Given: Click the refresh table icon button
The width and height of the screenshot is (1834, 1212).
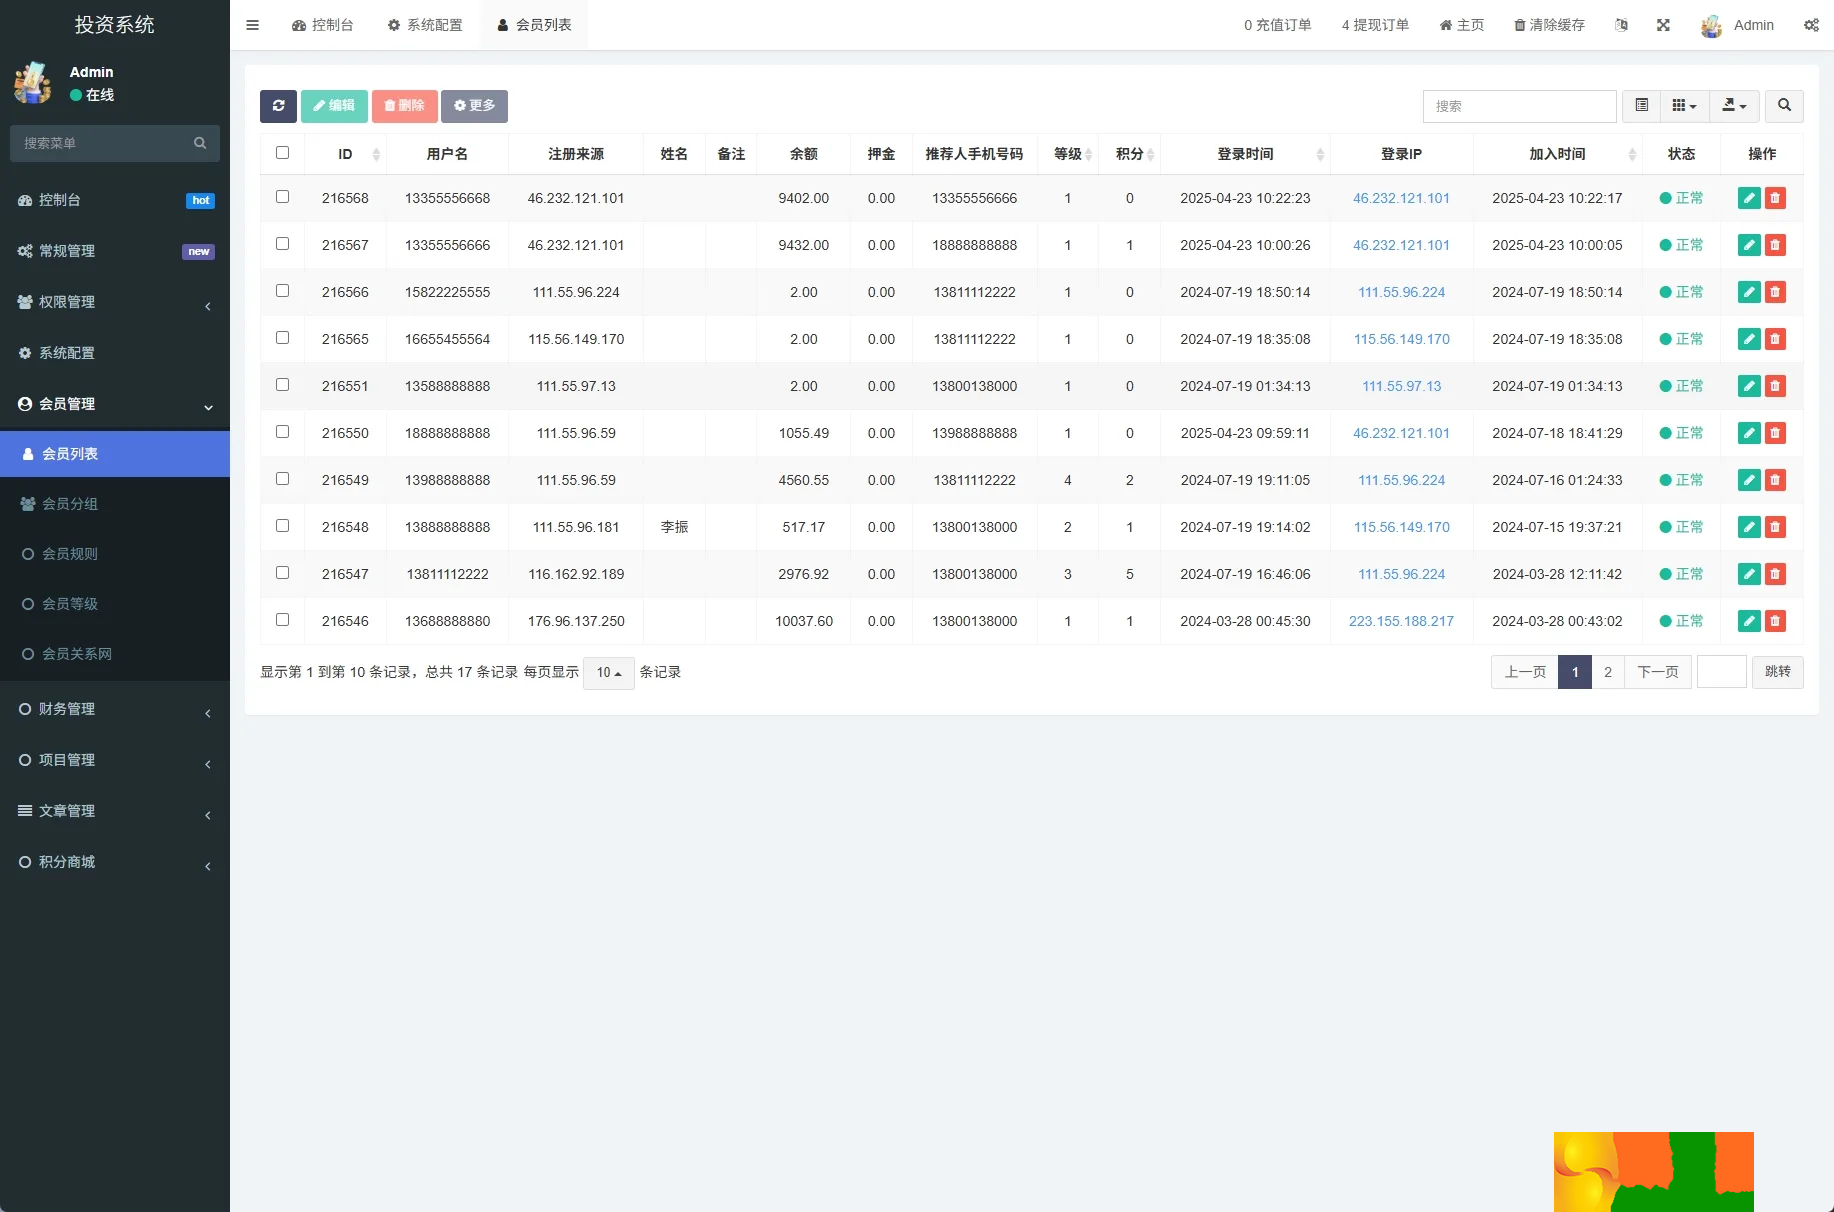Looking at the screenshot, I should [x=278, y=106].
